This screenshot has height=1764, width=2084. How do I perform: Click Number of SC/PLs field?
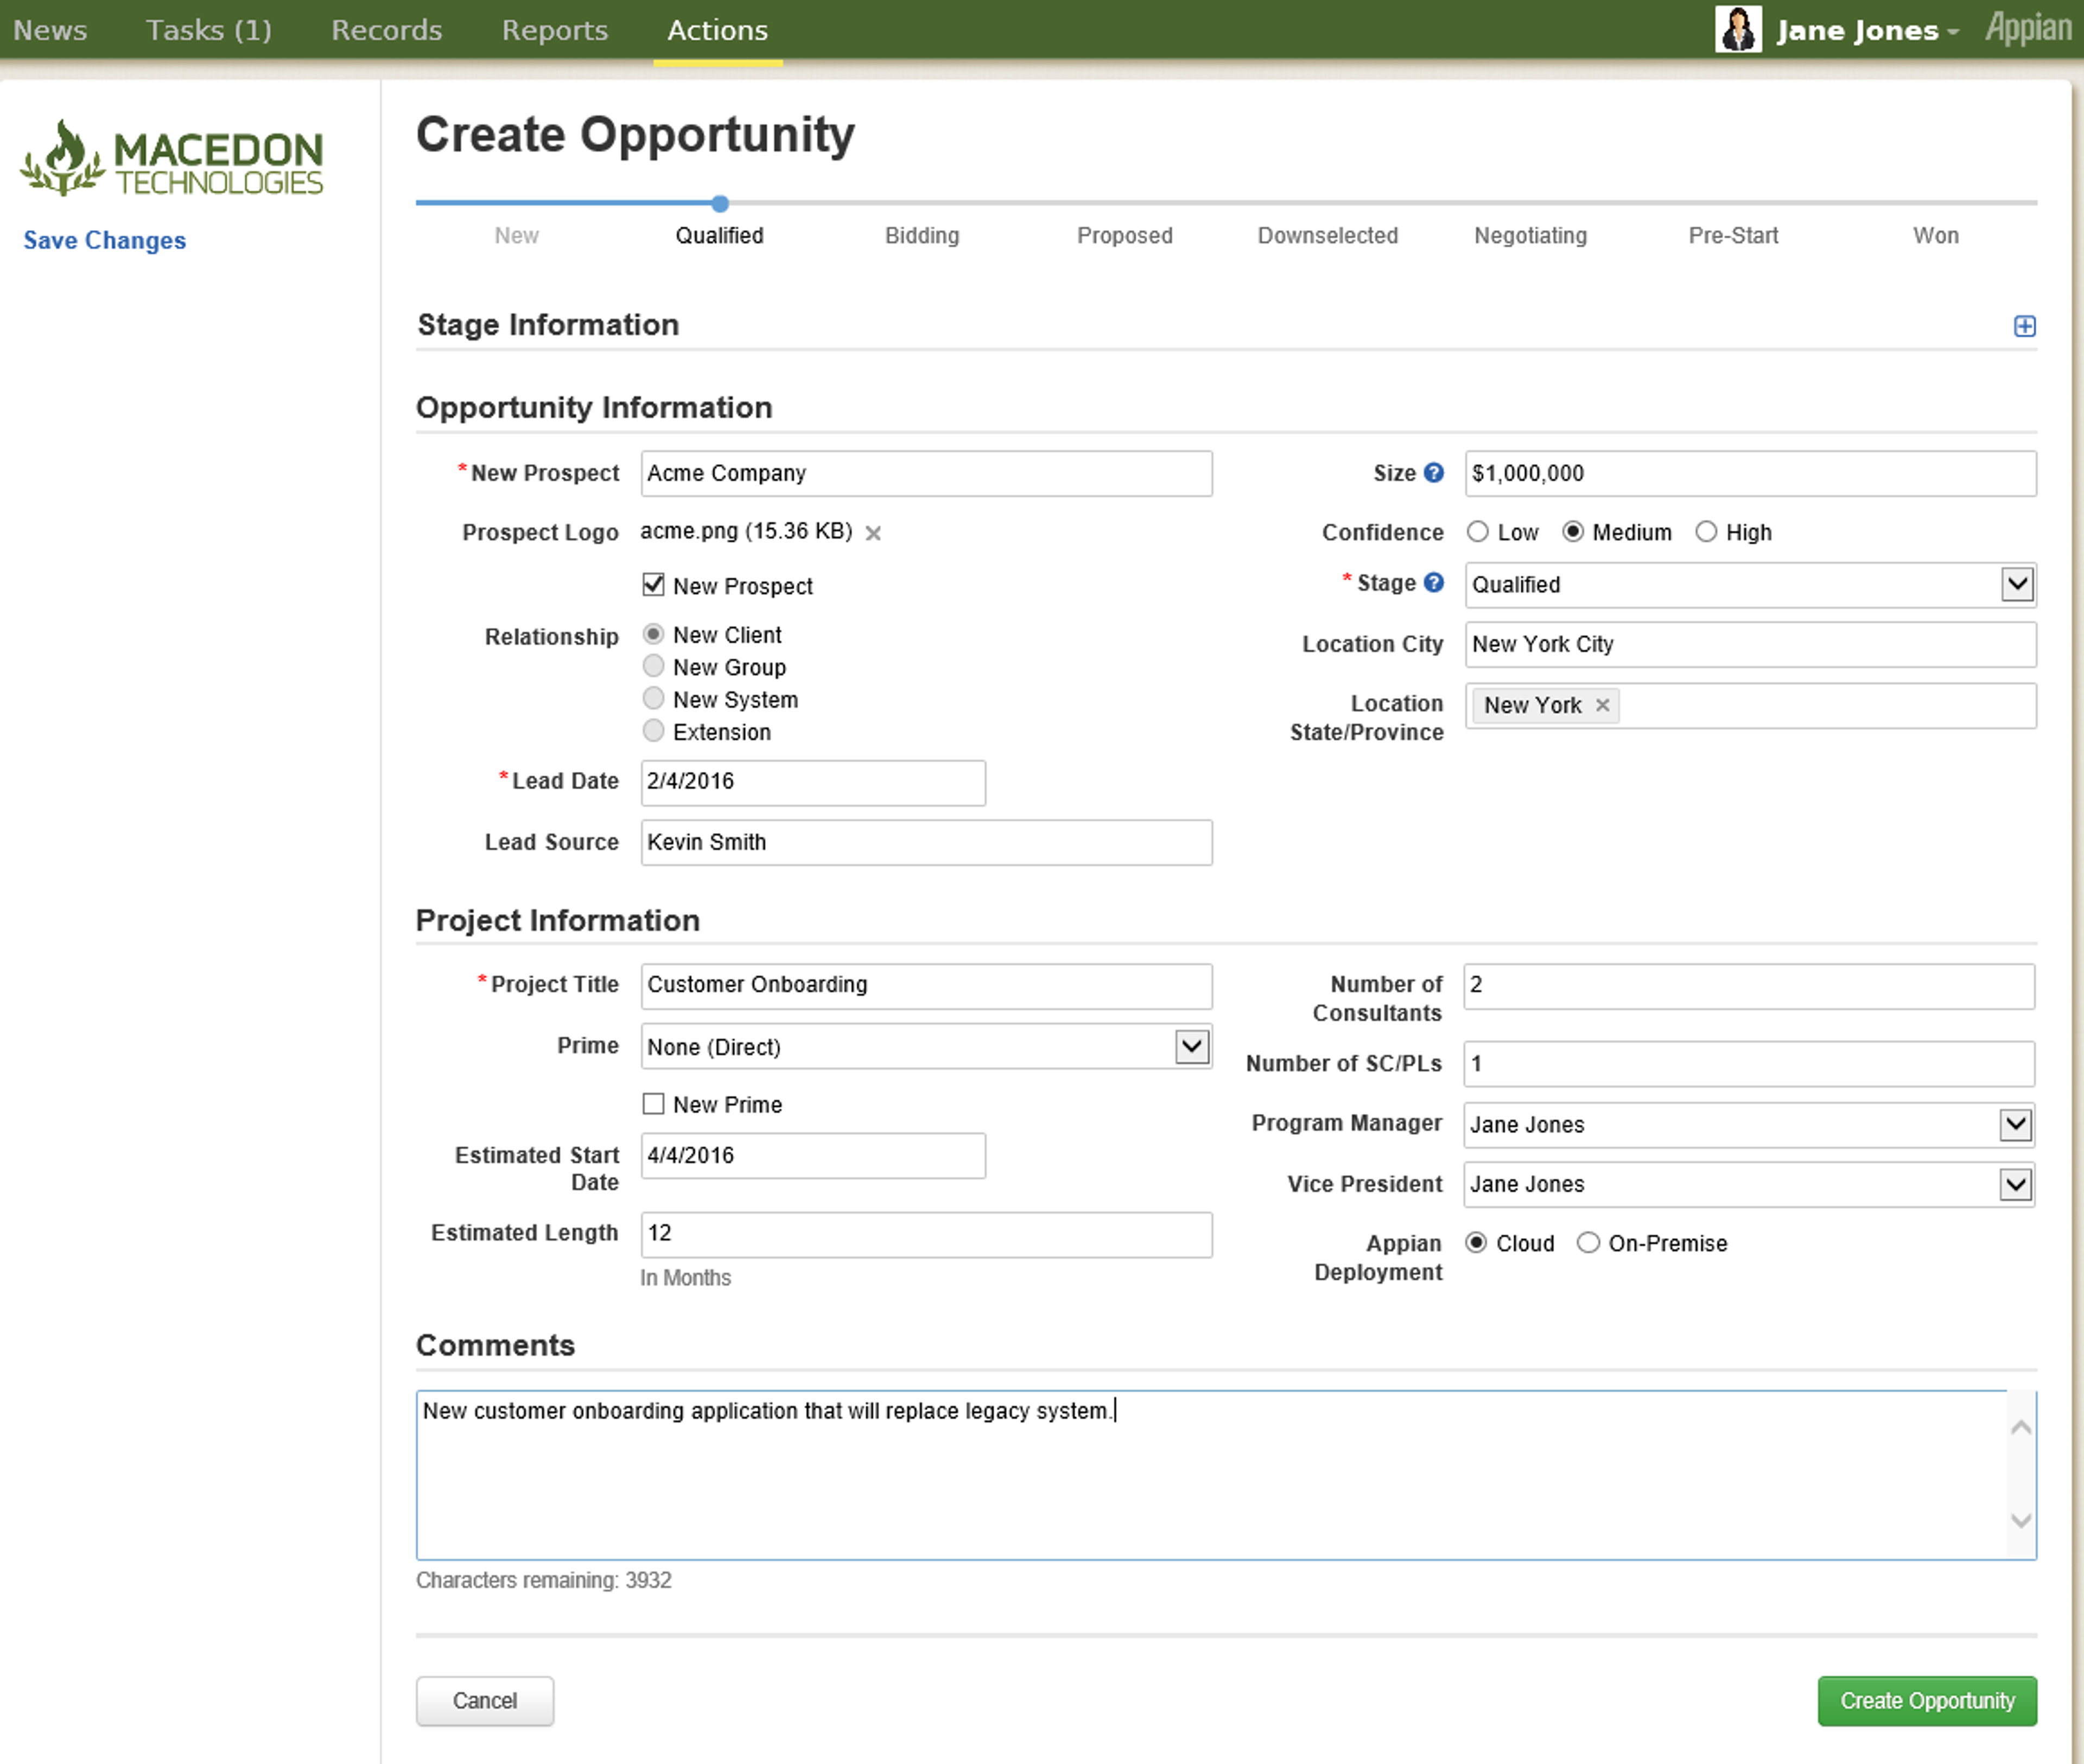1748,1063
